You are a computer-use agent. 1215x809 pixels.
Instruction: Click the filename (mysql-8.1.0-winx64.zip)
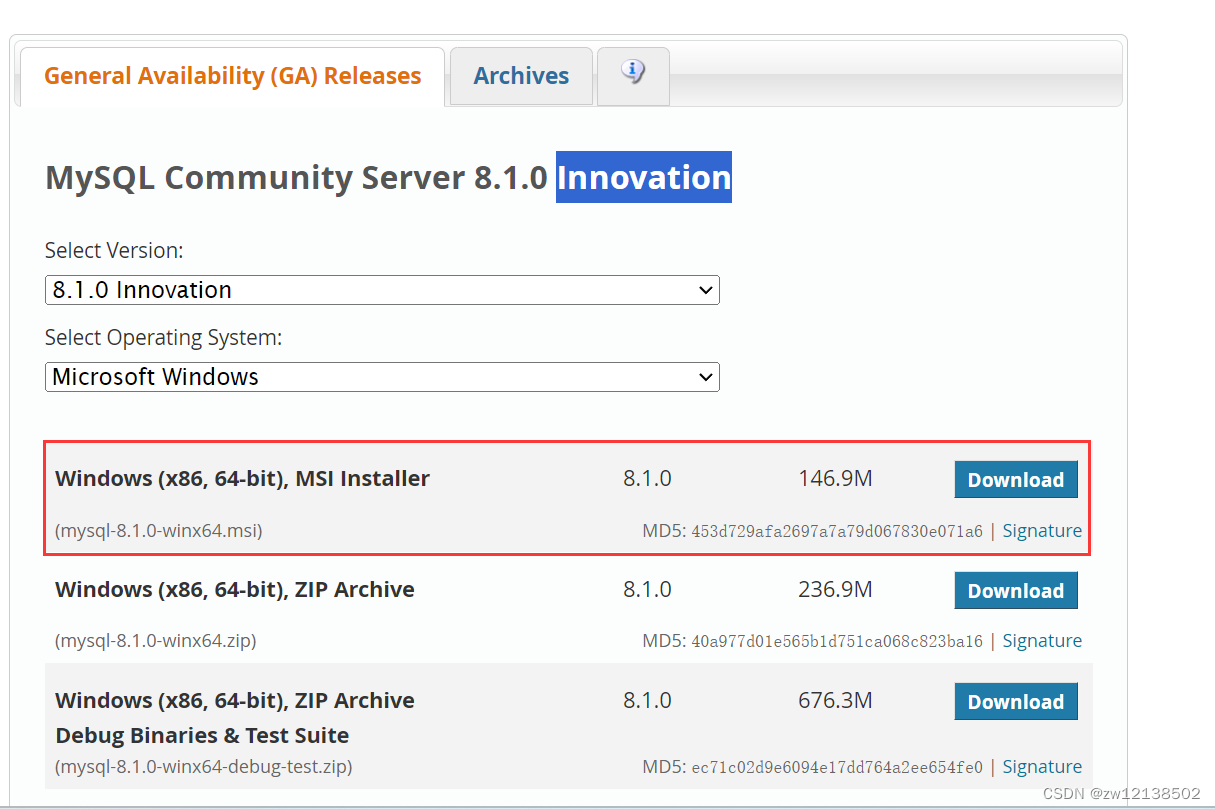click(156, 641)
